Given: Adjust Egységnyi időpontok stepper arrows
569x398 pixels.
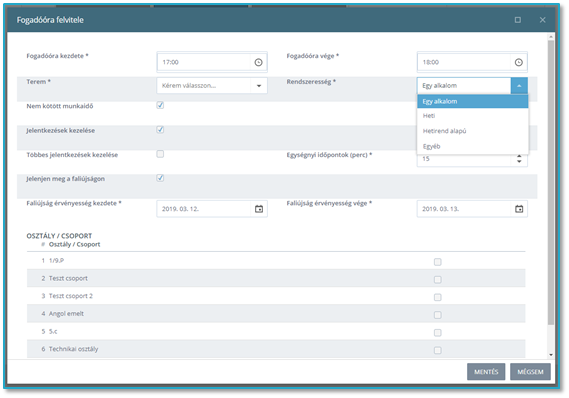Looking at the screenshot, I should click(519, 159).
